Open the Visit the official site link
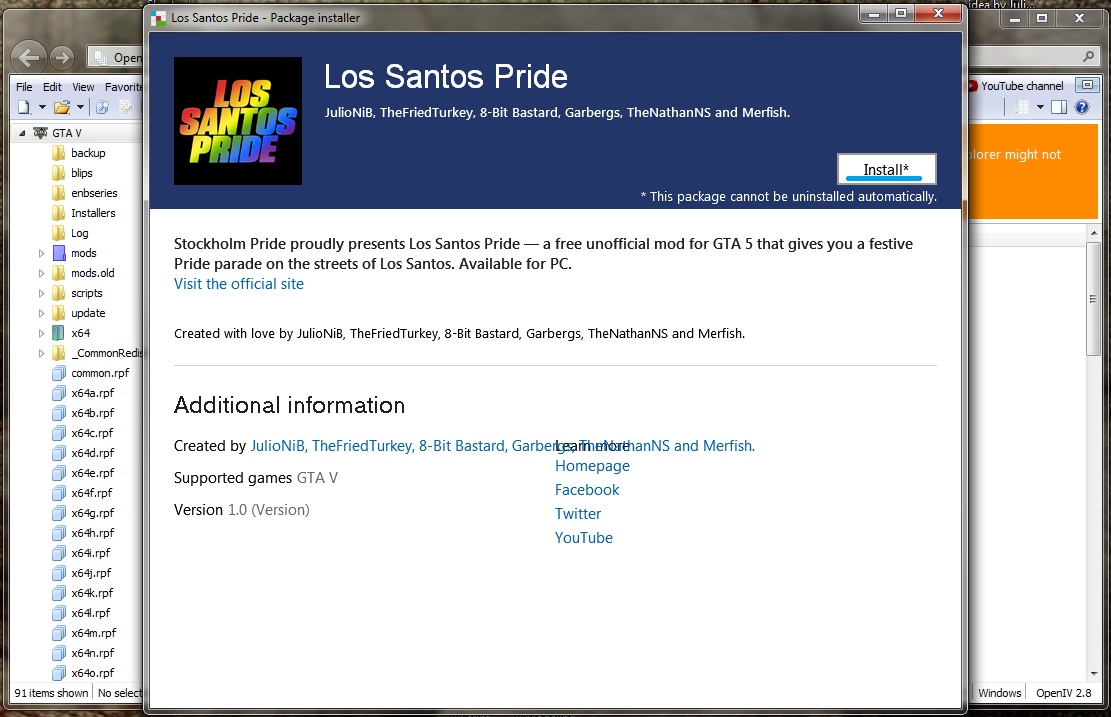 pos(239,283)
